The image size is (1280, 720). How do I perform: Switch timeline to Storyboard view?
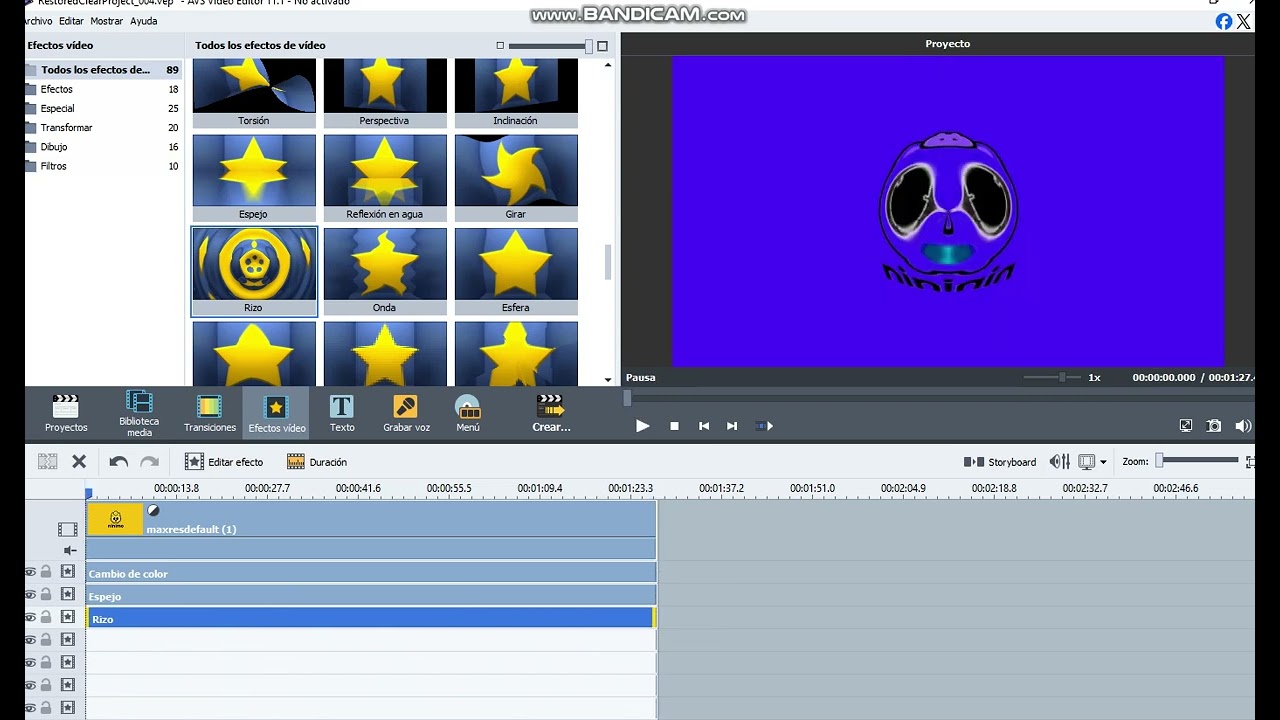pos(1000,462)
